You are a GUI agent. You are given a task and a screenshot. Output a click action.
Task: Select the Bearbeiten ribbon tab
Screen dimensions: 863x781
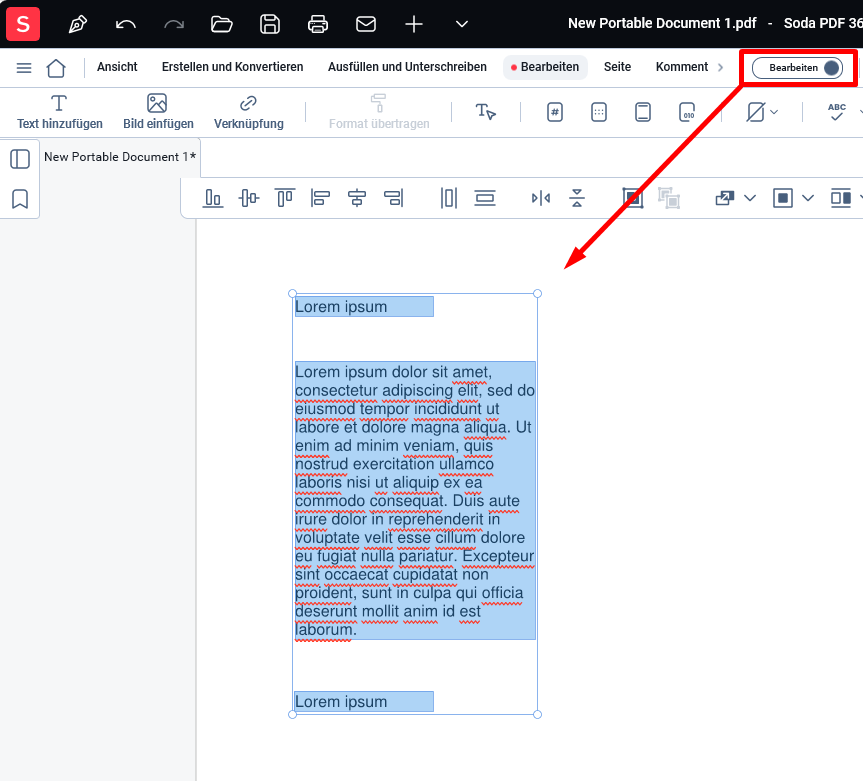pyautogui.click(x=545, y=67)
